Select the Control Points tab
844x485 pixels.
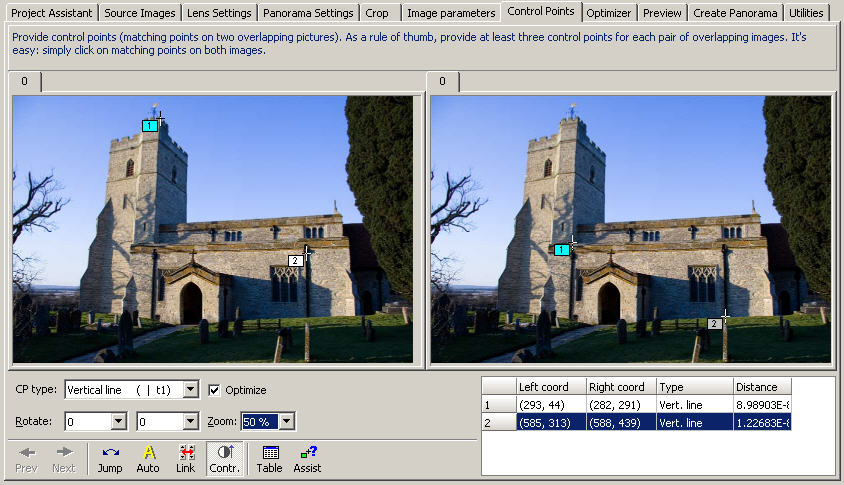(541, 11)
